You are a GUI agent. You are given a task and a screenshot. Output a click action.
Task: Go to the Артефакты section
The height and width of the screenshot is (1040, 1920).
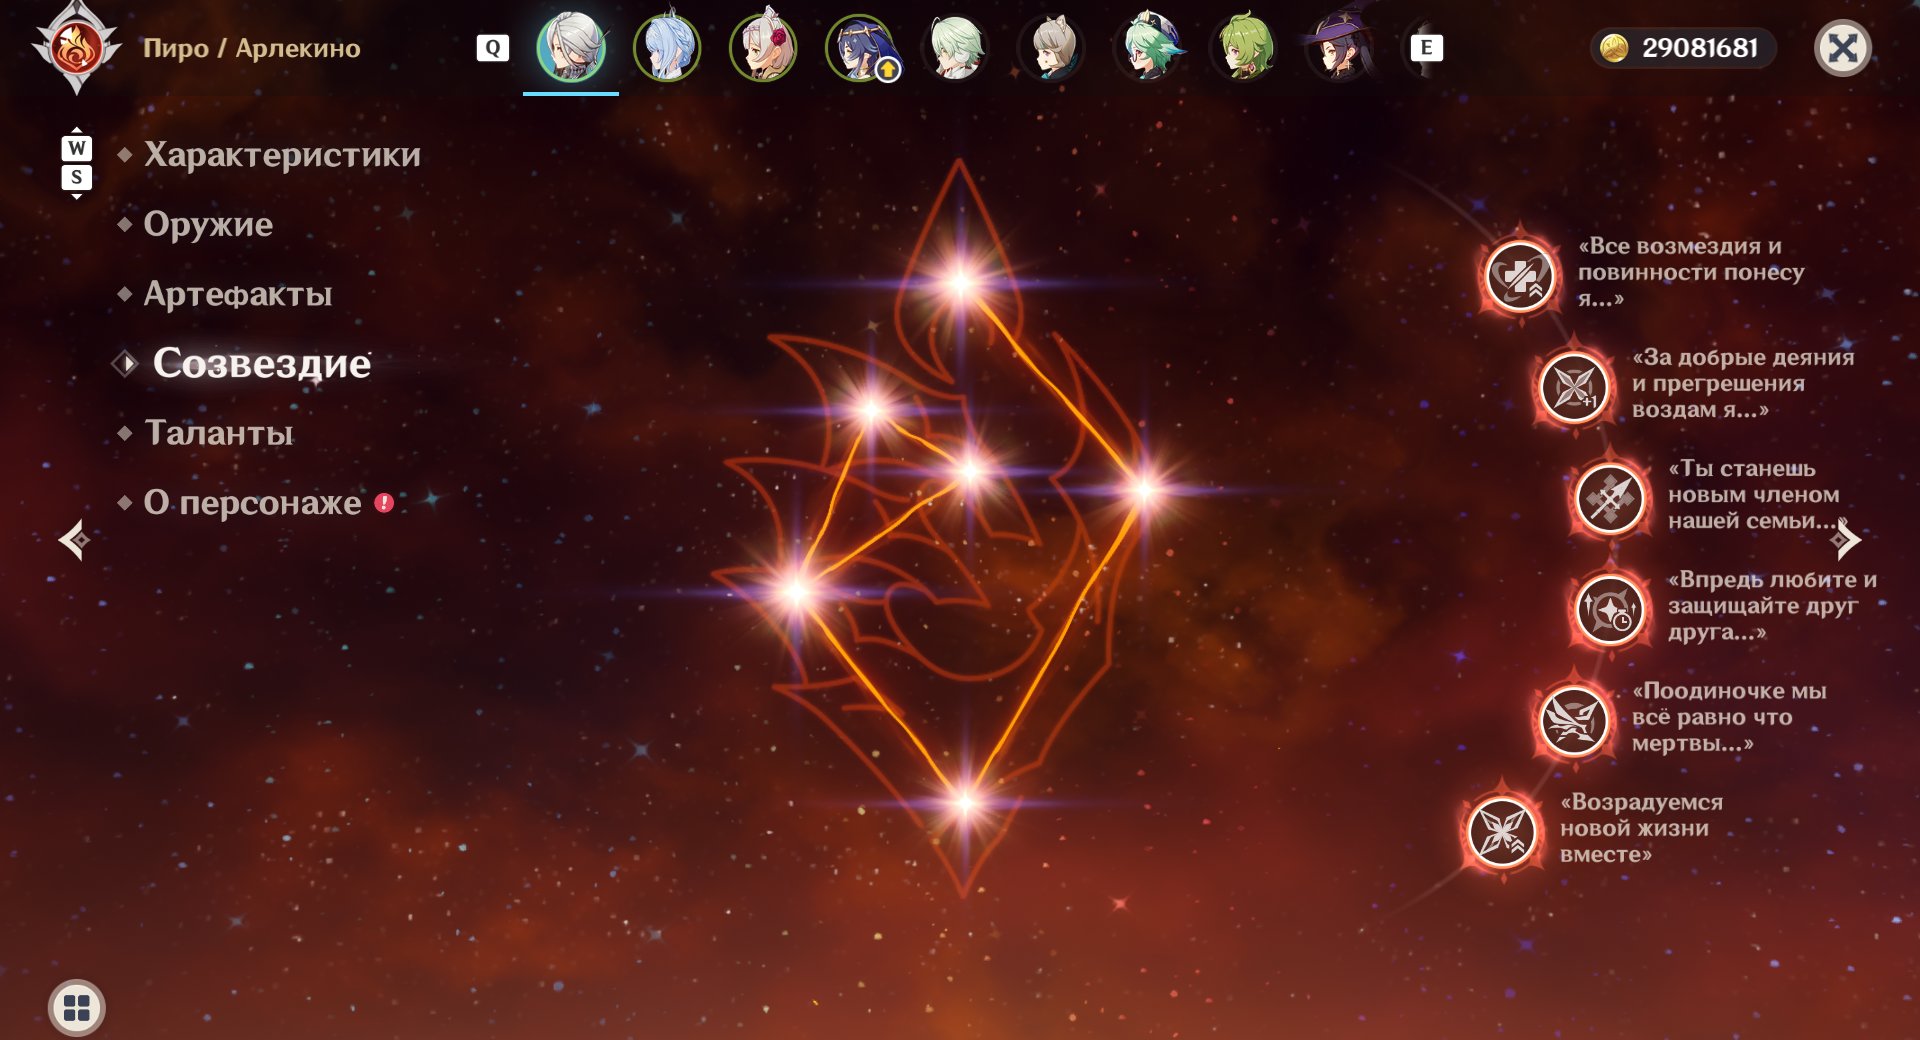238,294
